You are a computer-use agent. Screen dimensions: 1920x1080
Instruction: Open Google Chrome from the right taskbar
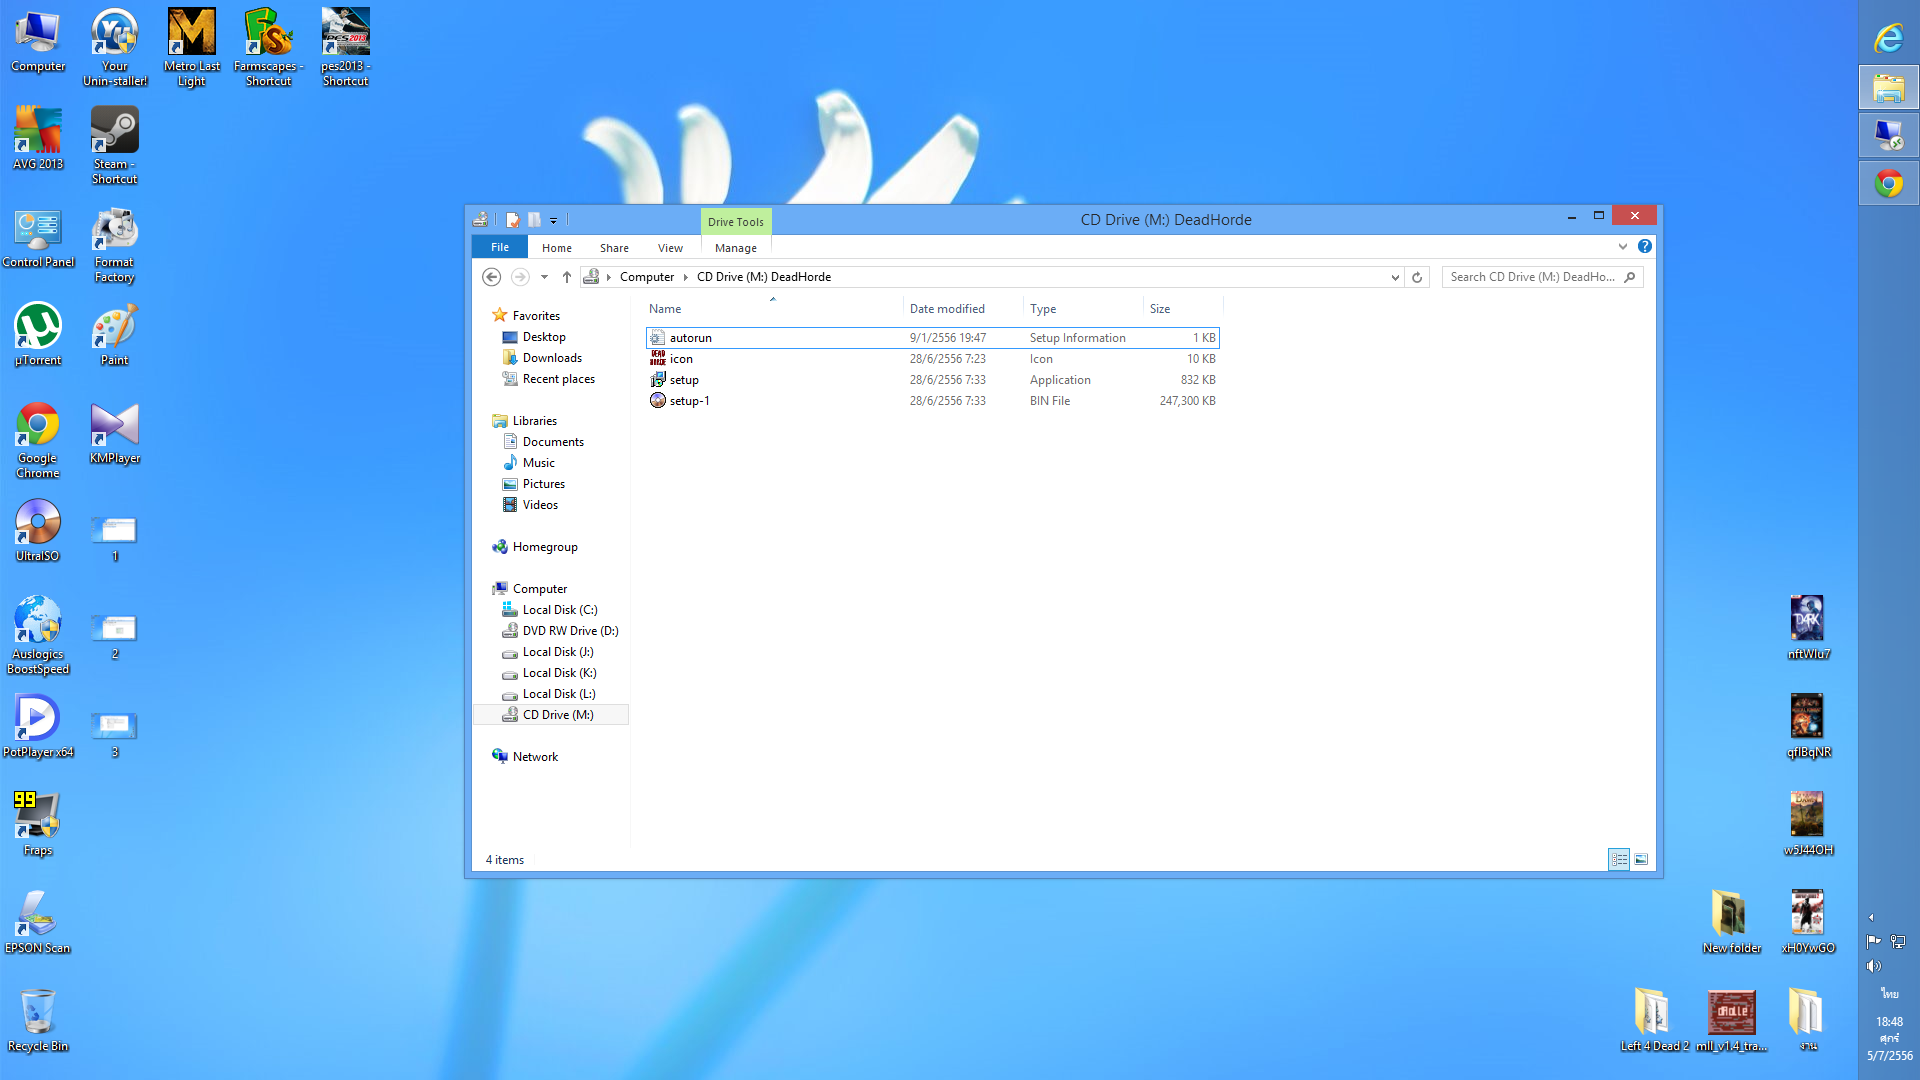click(x=1888, y=184)
